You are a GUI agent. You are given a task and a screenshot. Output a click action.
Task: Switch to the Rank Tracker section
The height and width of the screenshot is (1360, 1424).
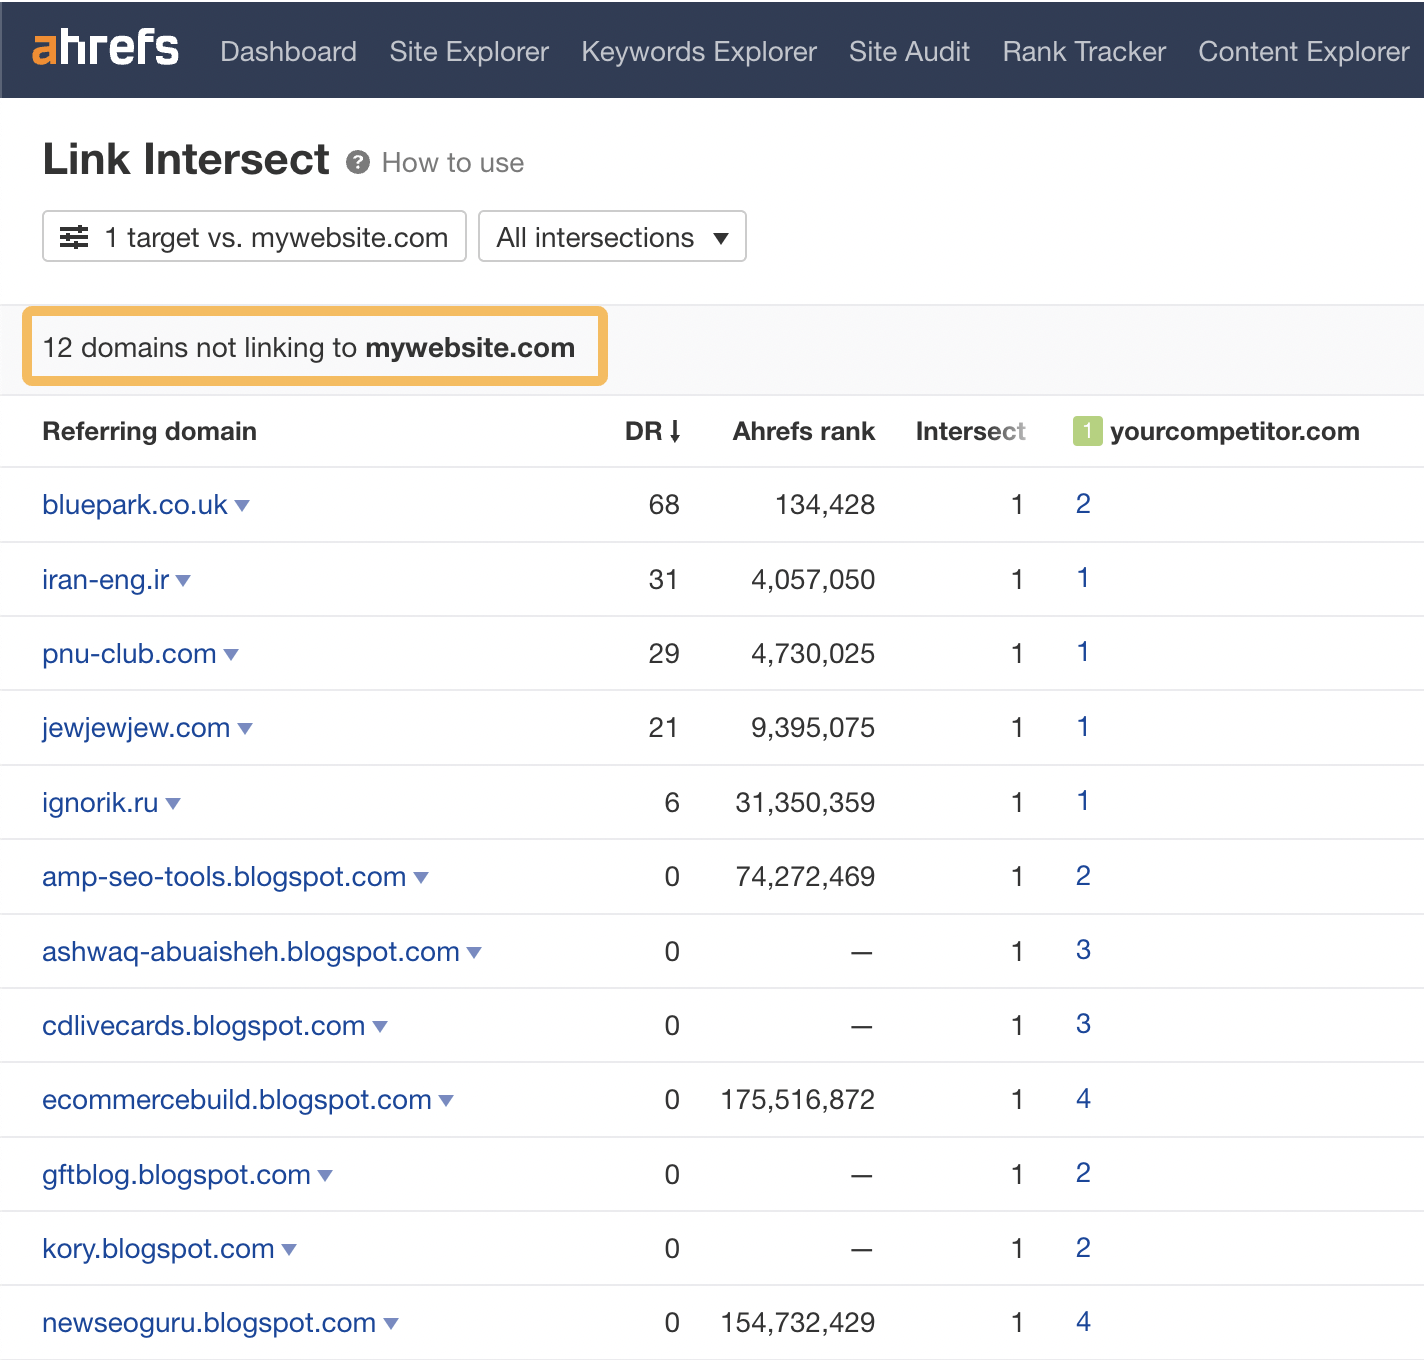point(1083,51)
